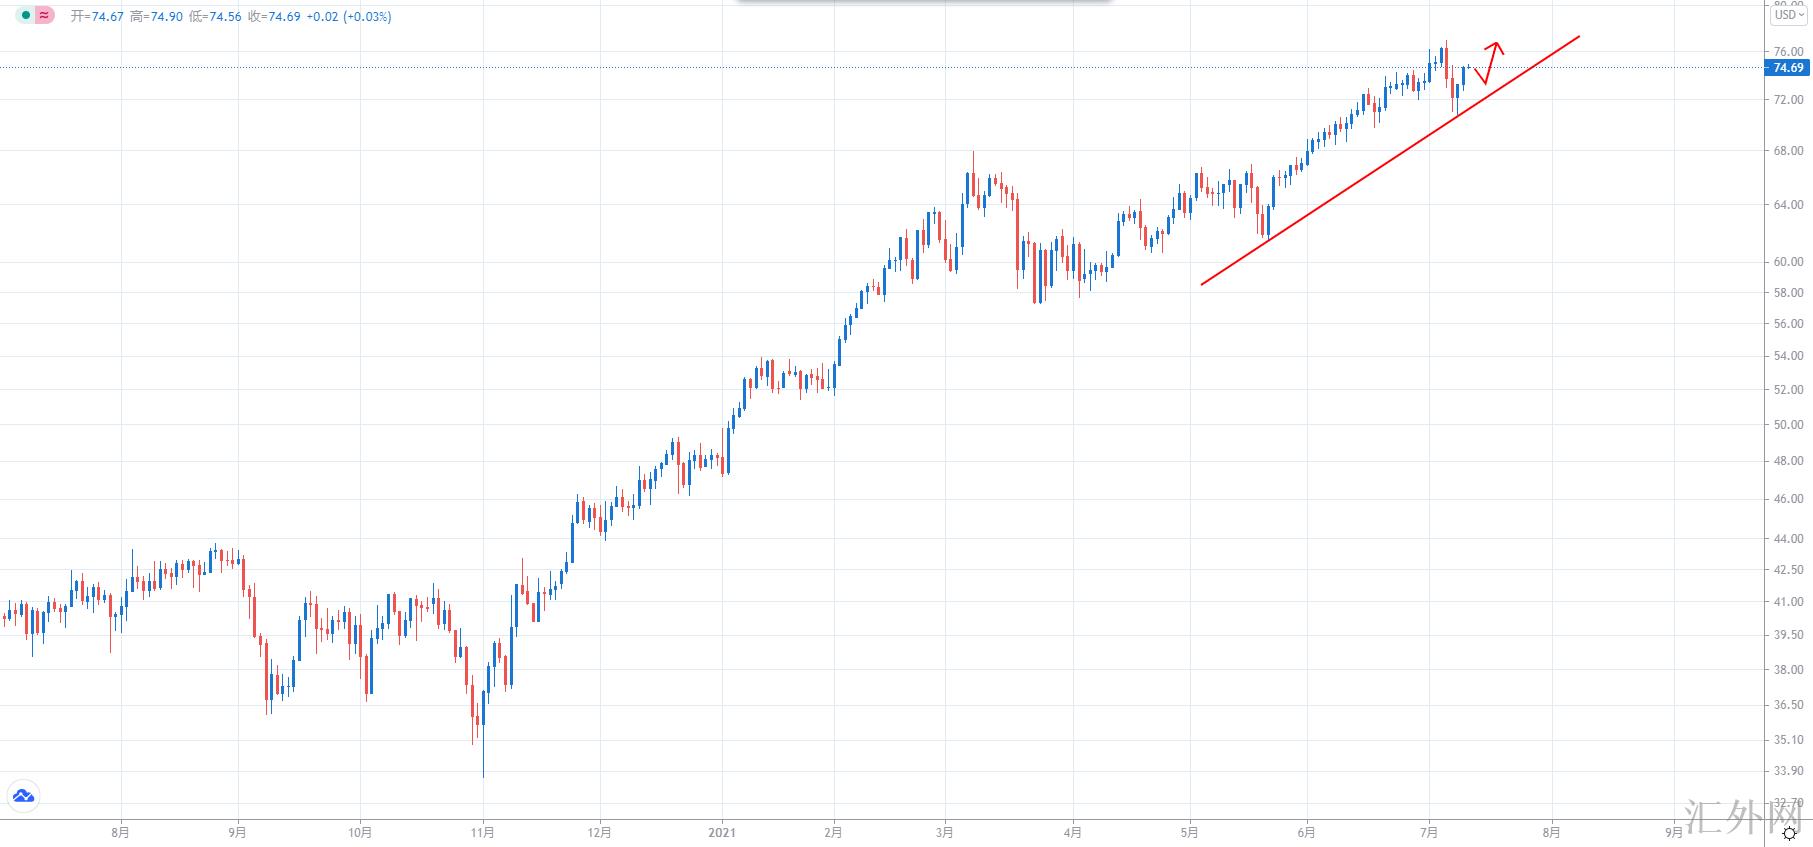Click the 2021 label on time axis

point(721,832)
